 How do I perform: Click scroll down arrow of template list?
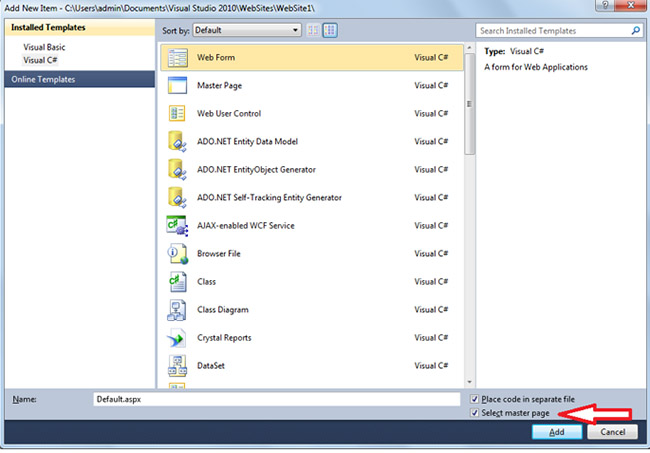point(469,382)
